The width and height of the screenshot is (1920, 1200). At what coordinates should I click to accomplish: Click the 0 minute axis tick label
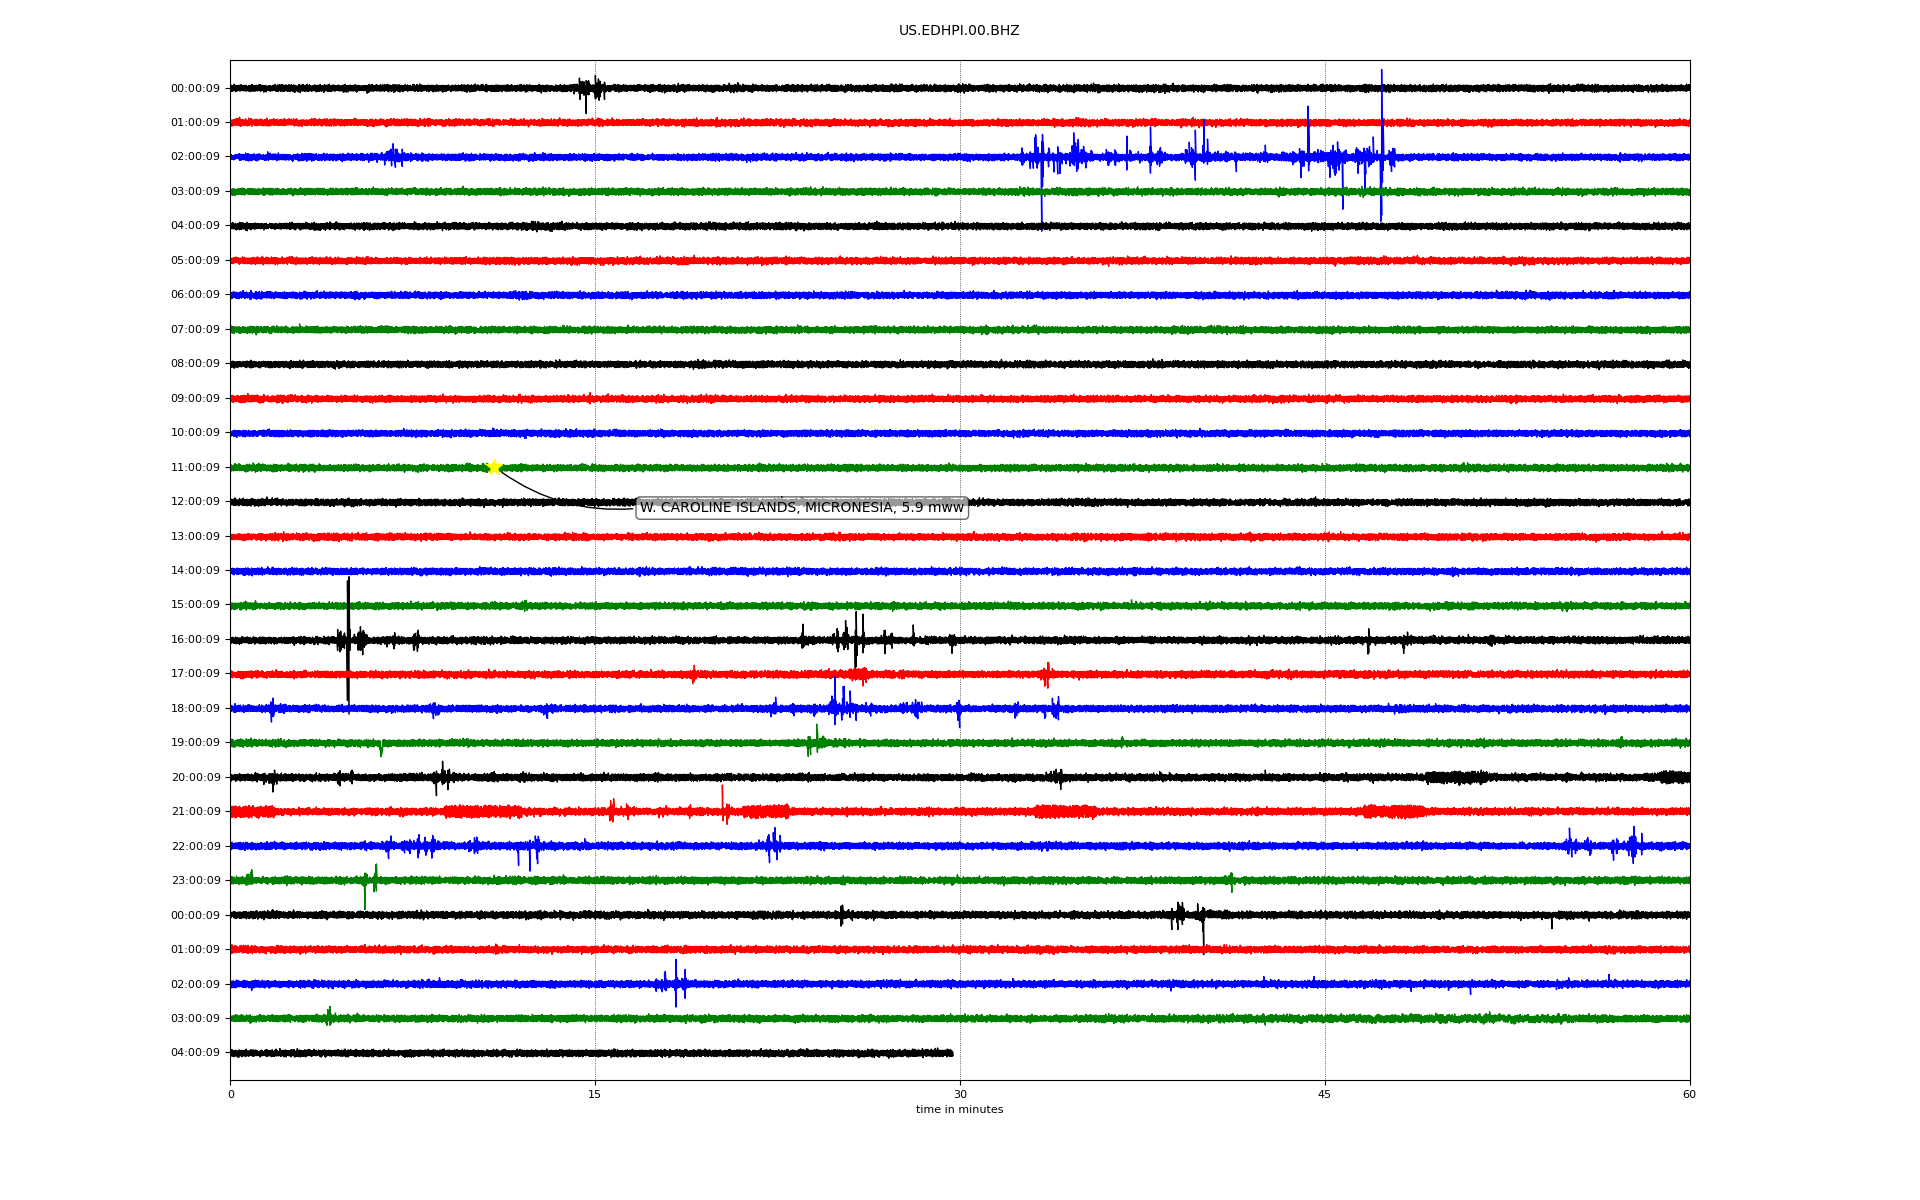[x=231, y=1095]
